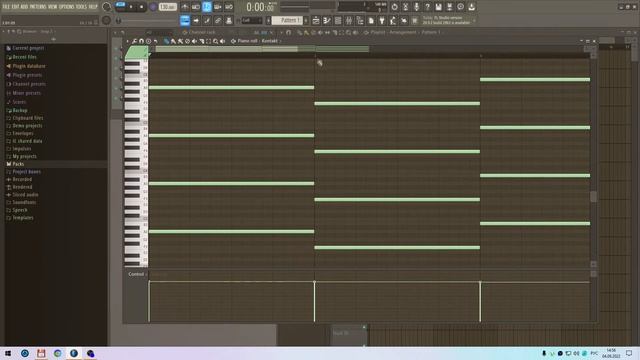
Task: Open the mixer view icon
Action: (x=349, y=20)
